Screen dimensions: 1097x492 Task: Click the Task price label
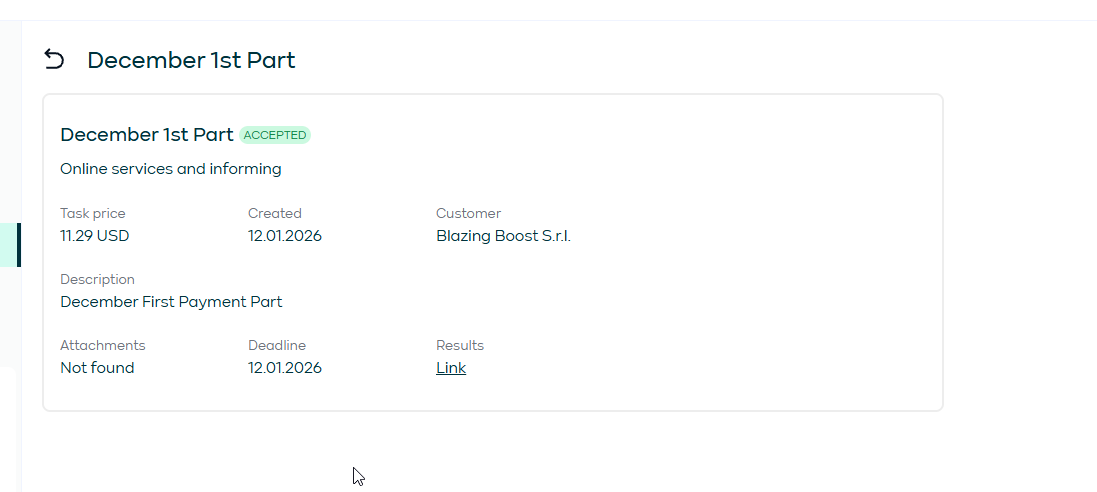[x=93, y=213]
